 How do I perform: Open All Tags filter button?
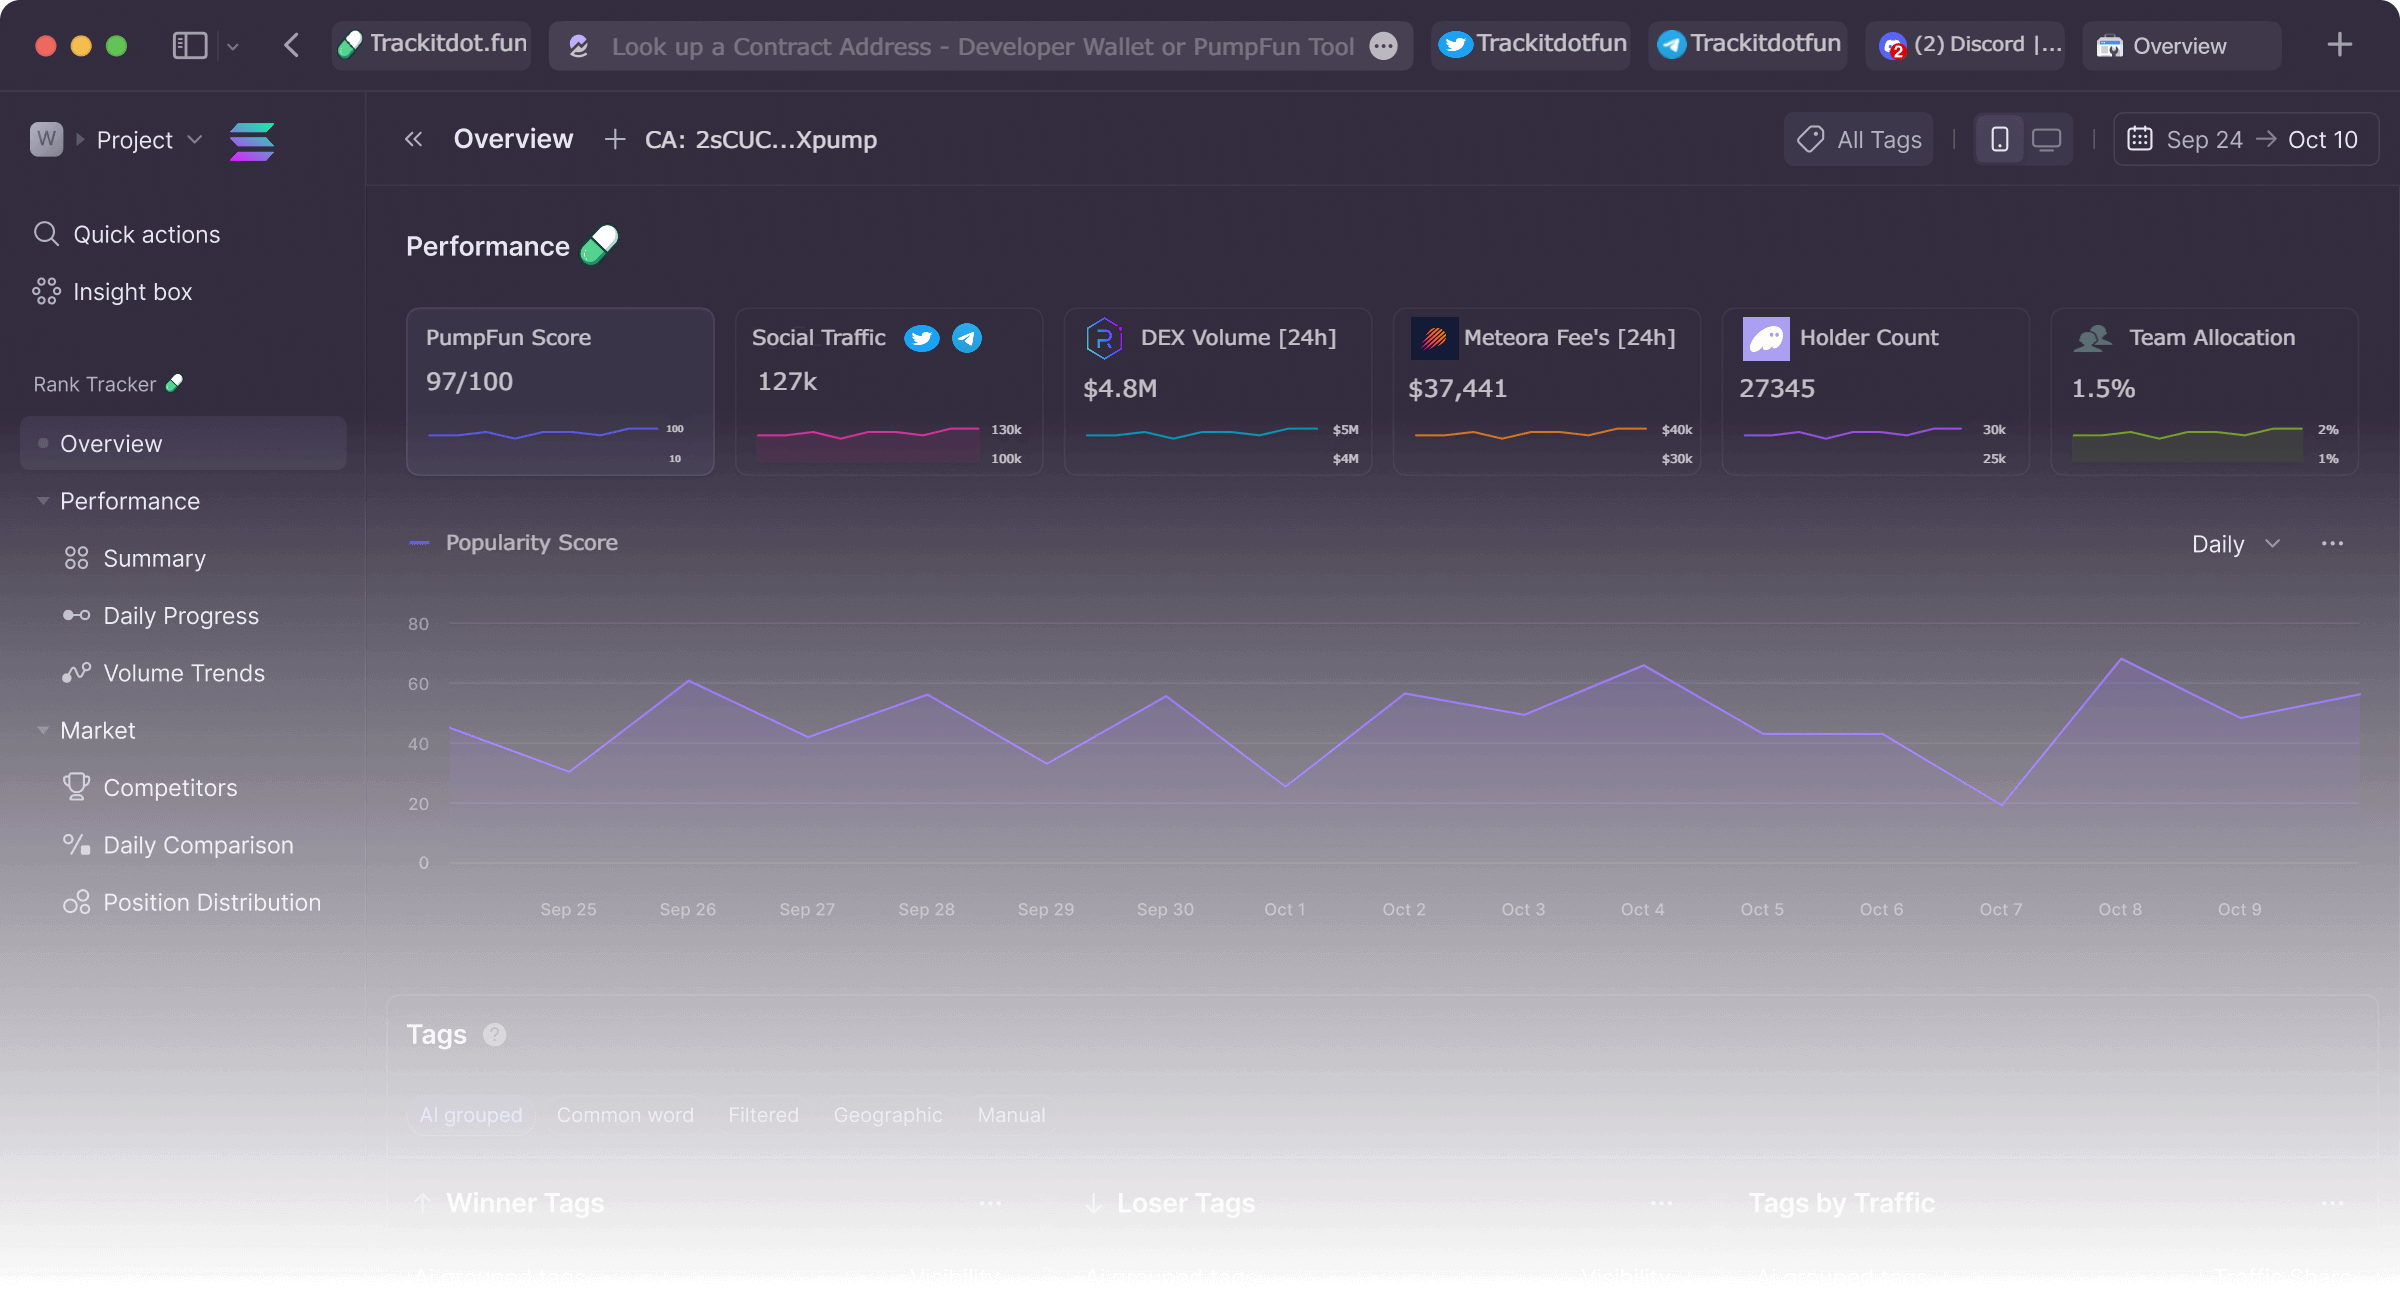(x=1859, y=139)
